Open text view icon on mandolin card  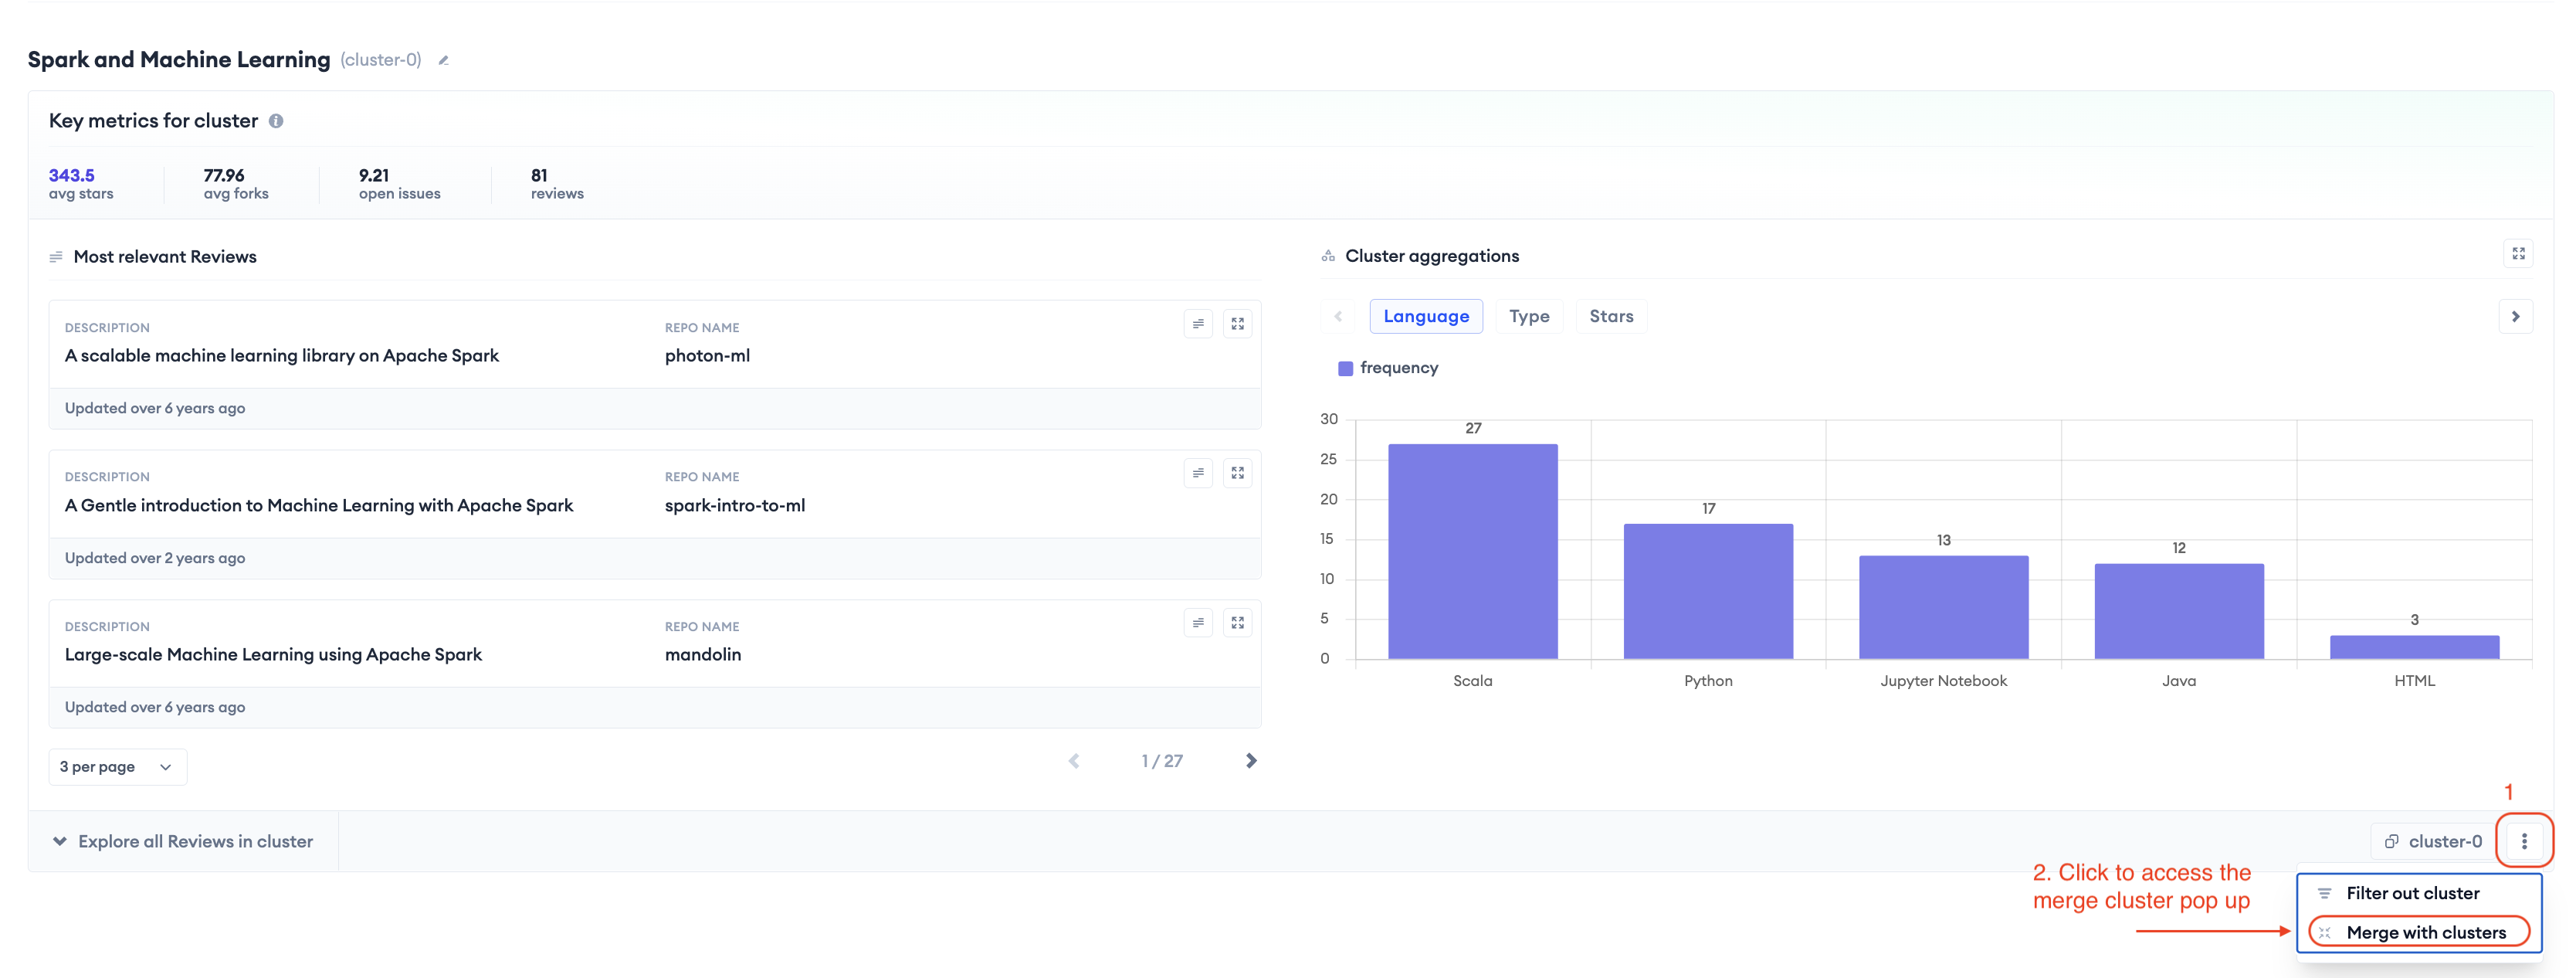point(1198,623)
